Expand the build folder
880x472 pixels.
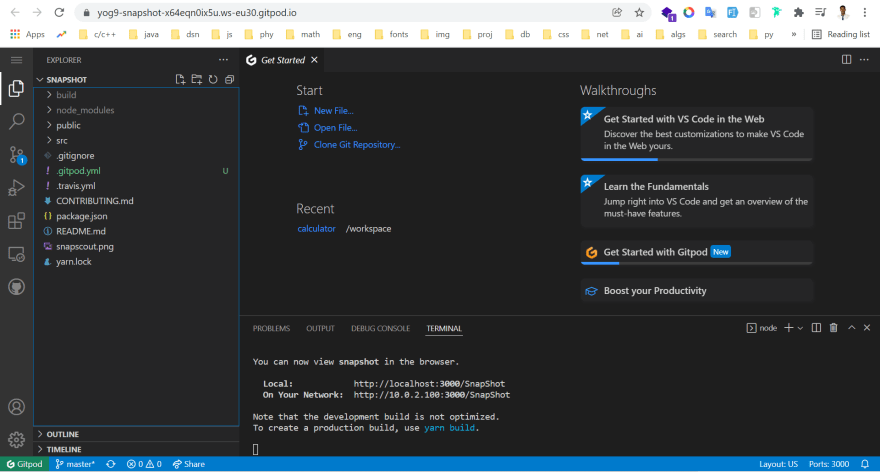click(136, 95)
